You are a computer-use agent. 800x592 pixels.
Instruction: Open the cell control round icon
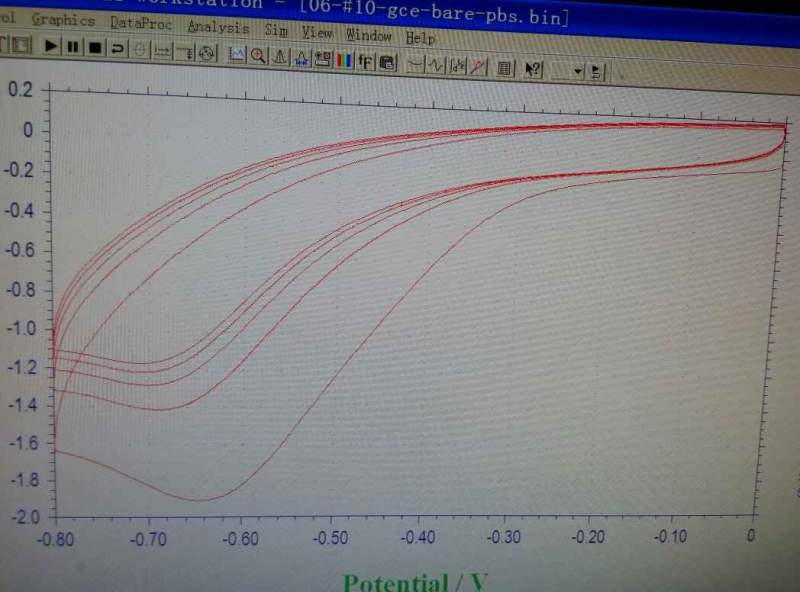click(207, 53)
